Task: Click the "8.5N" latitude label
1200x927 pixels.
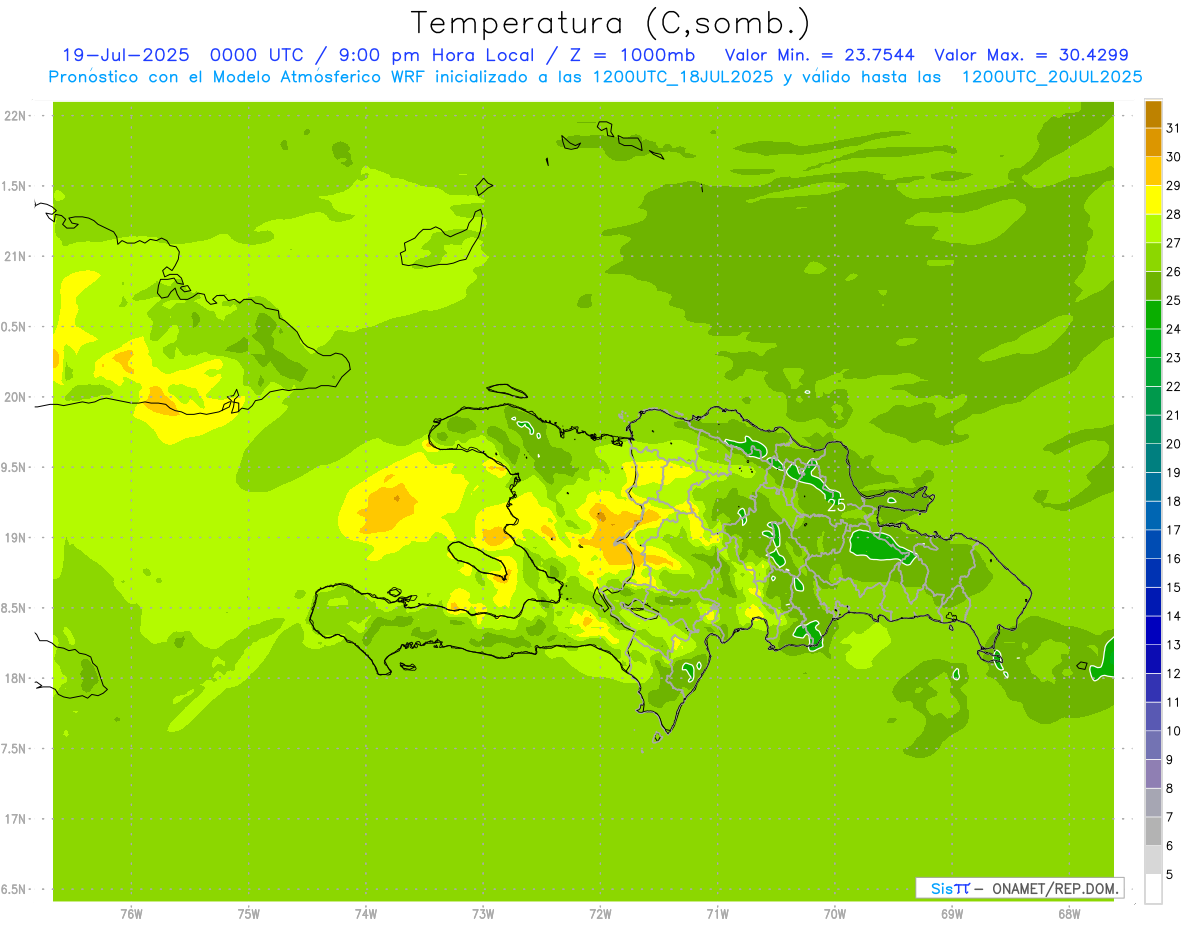Action: point(15,608)
